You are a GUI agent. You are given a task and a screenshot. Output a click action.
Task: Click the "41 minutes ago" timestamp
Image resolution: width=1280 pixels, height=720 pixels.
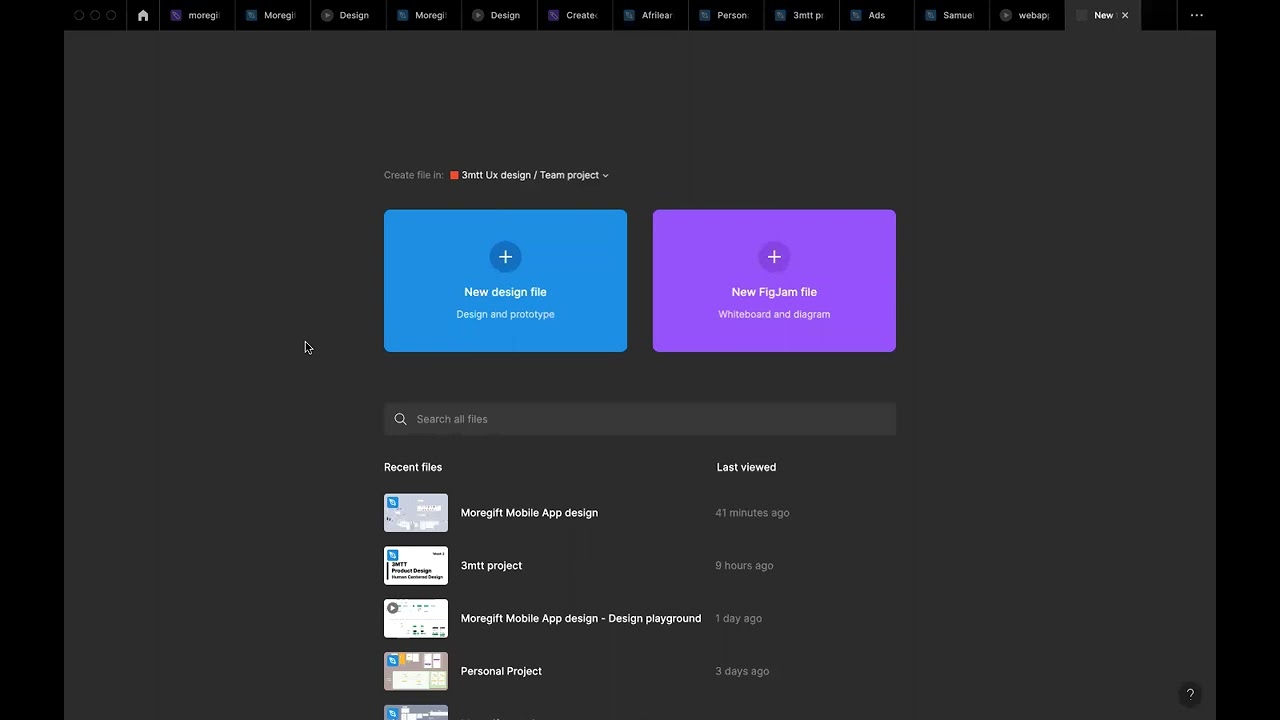[752, 513]
